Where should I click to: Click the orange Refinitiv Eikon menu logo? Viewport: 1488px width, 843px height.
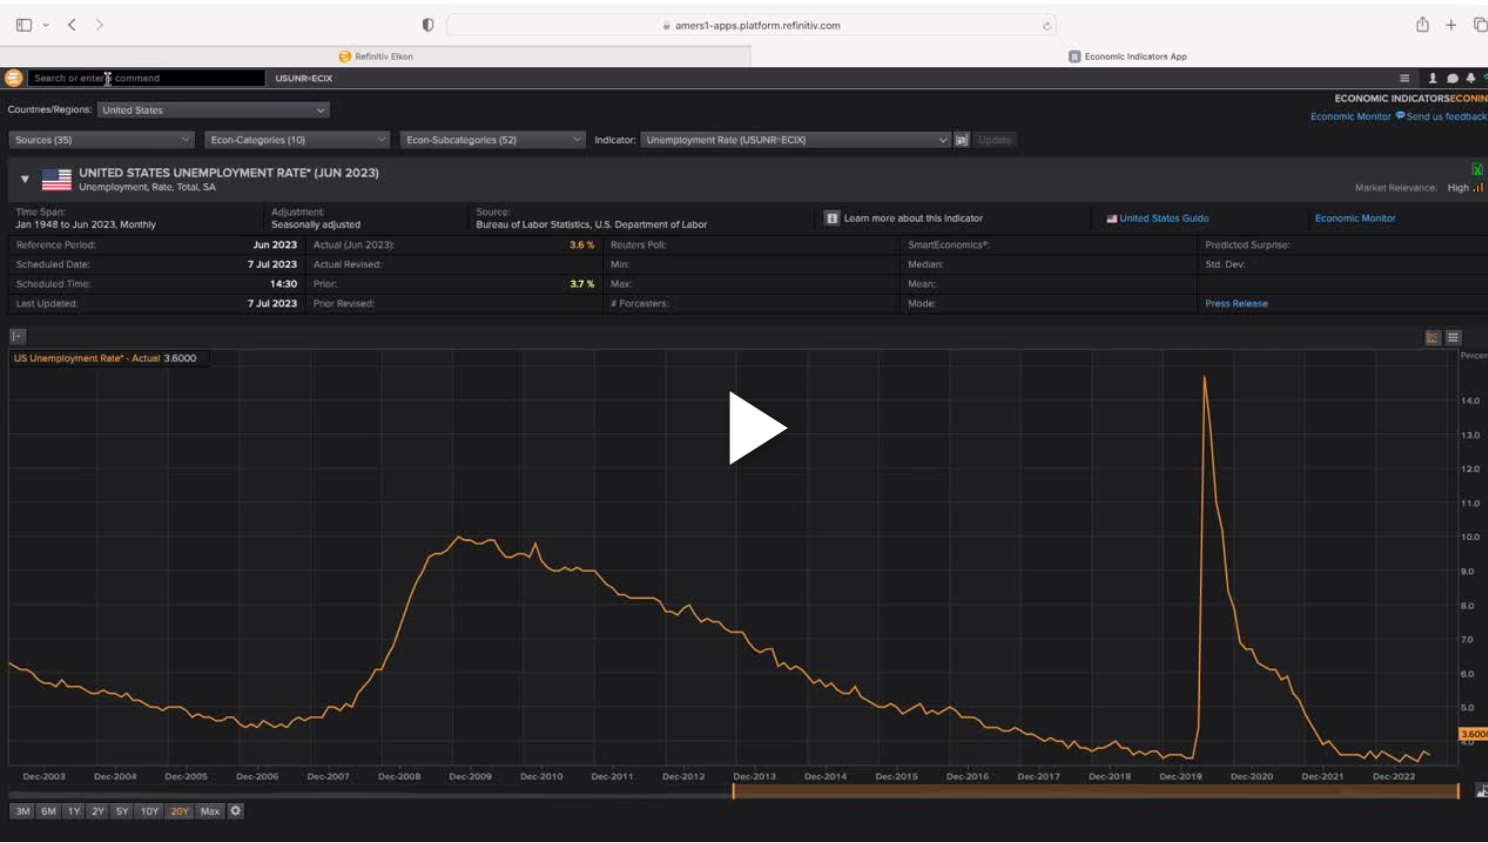tap(14, 78)
